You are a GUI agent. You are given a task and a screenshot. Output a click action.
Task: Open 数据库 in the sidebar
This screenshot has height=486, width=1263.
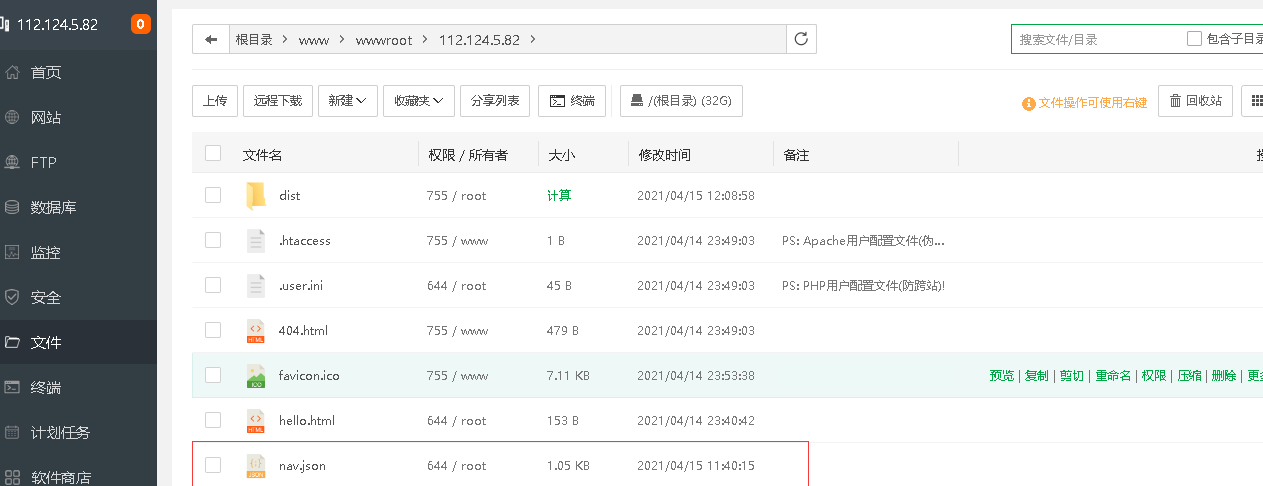54,207
